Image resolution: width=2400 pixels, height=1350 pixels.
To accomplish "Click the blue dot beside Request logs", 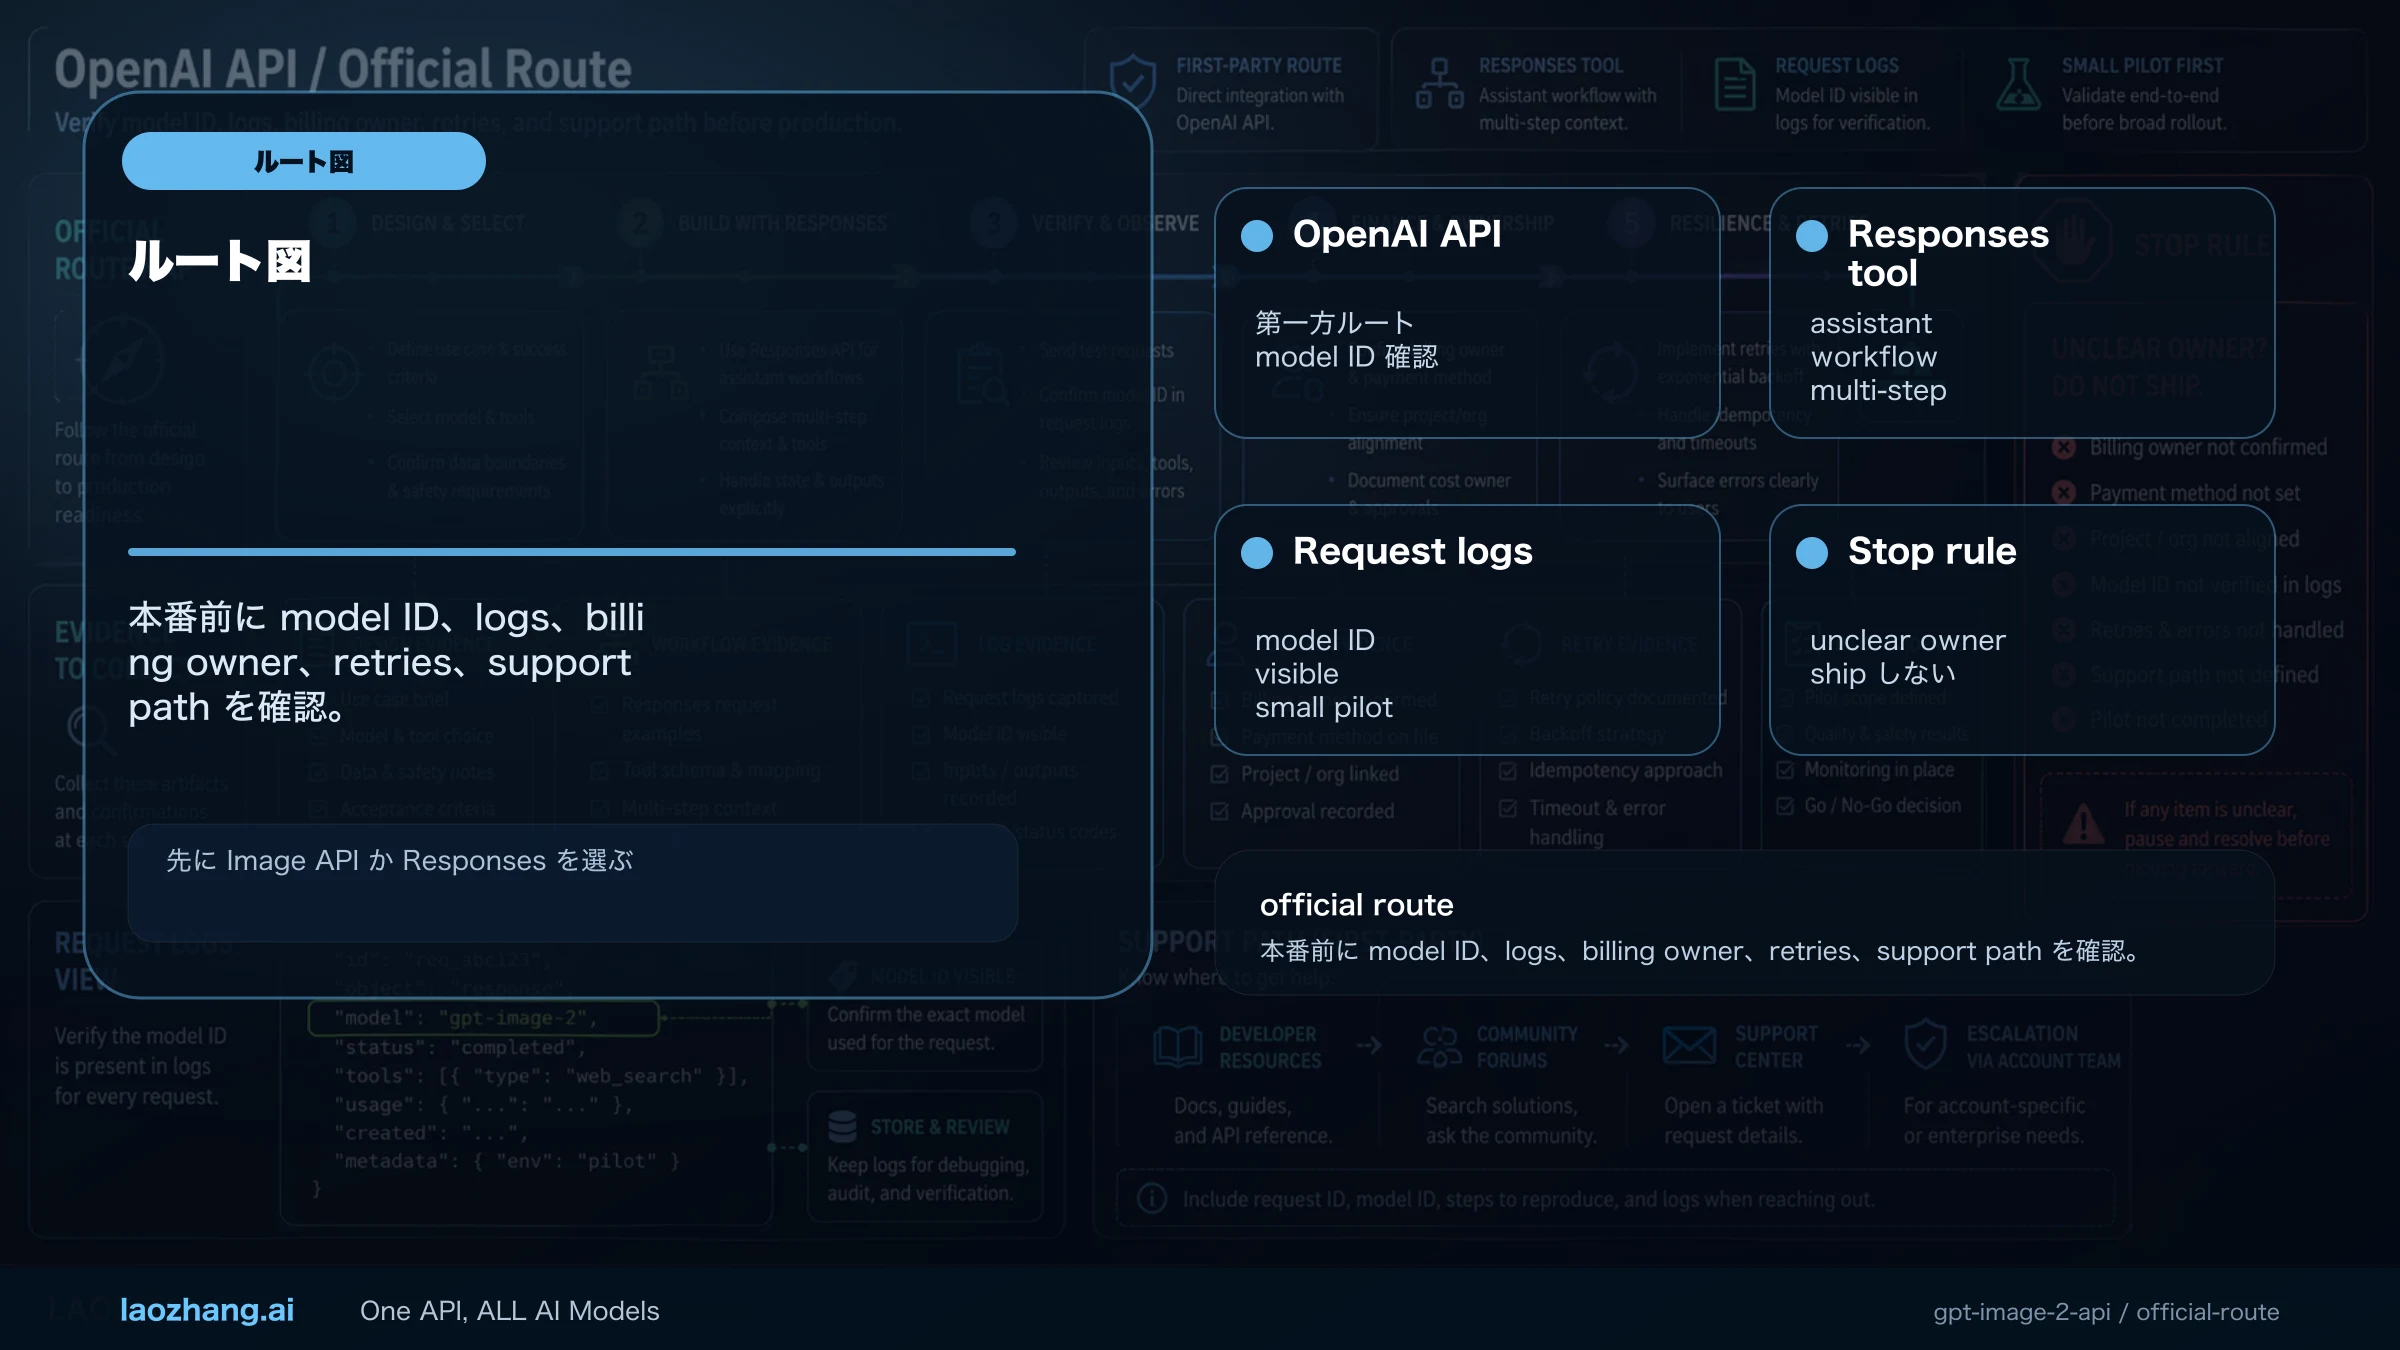I will 1257,553.
